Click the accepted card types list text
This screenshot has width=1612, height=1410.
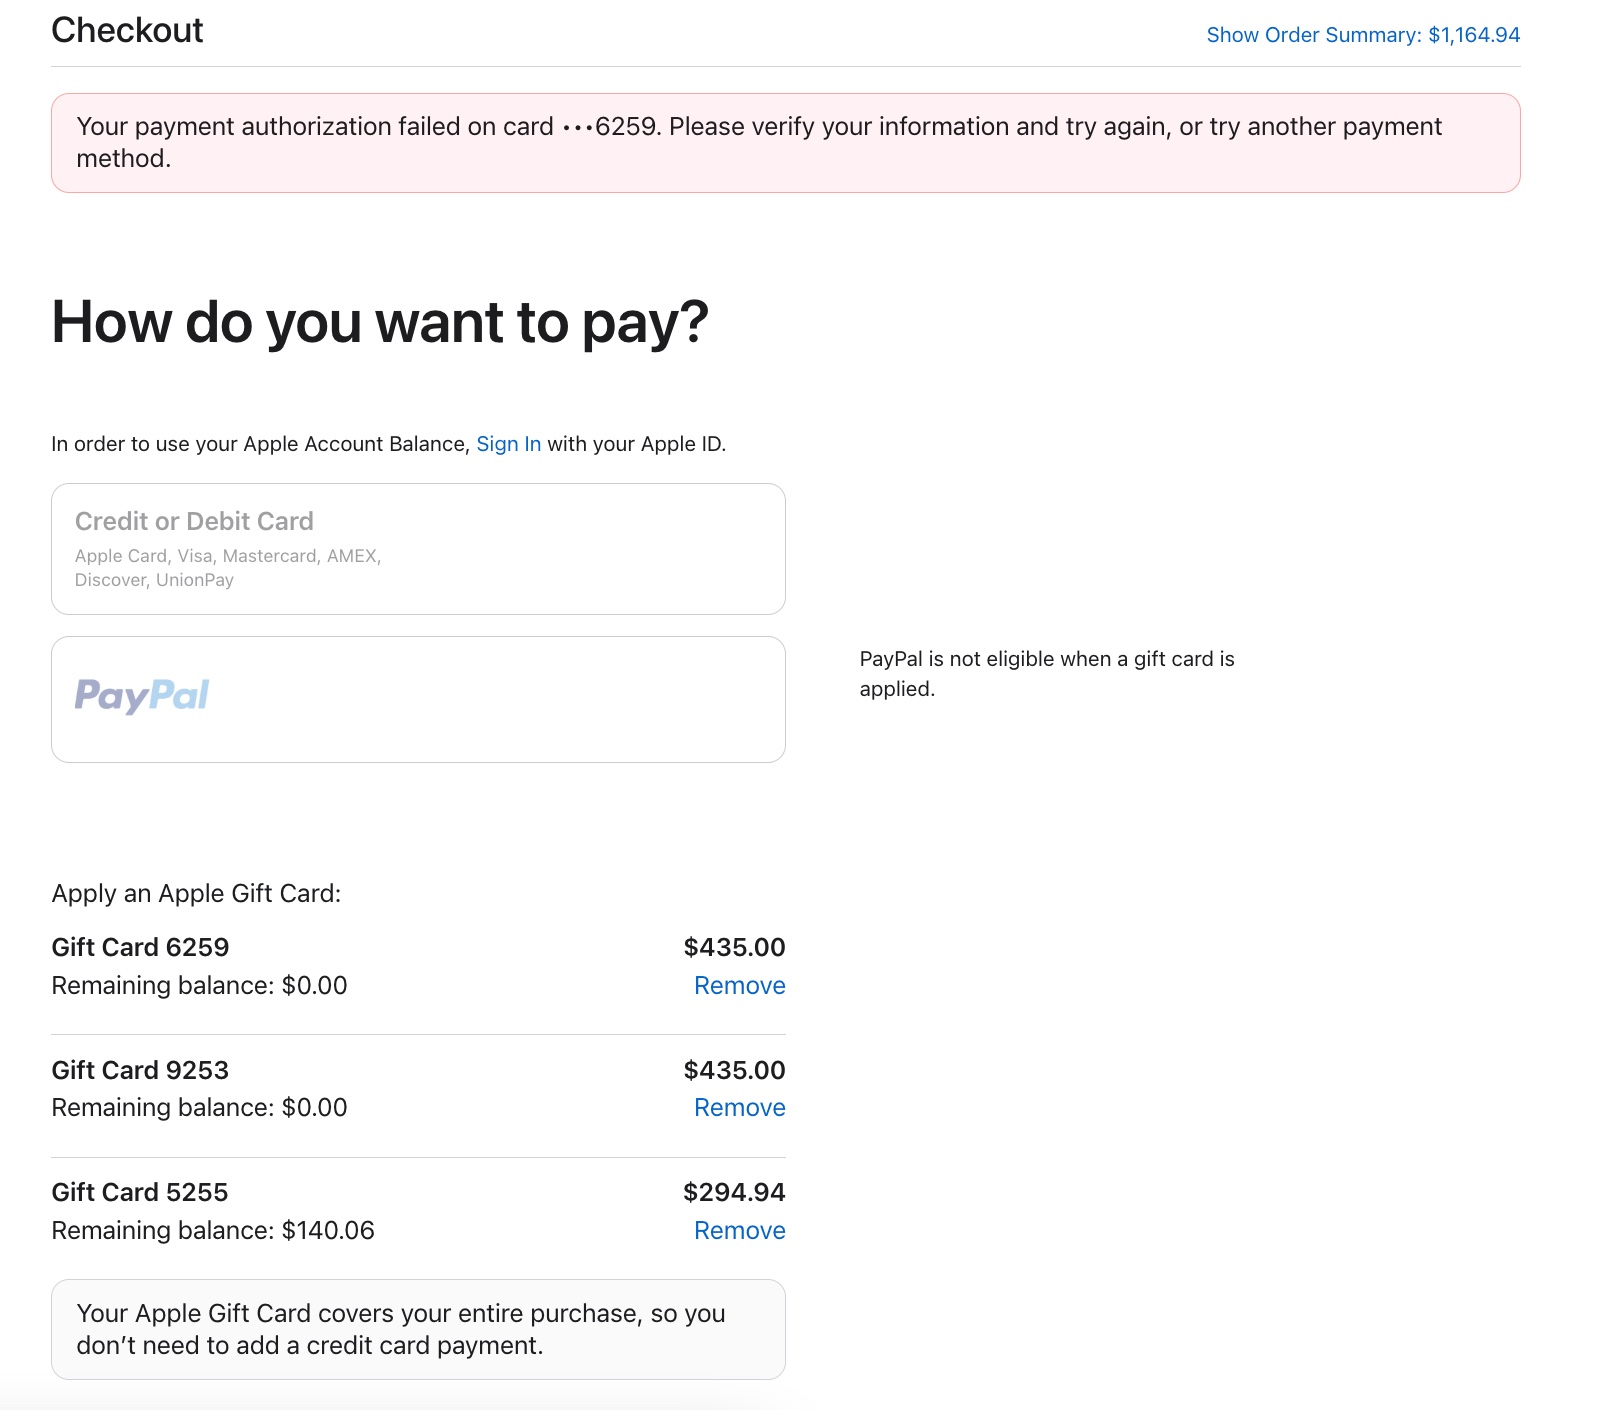pyautogui.click(x=228, y=568)
